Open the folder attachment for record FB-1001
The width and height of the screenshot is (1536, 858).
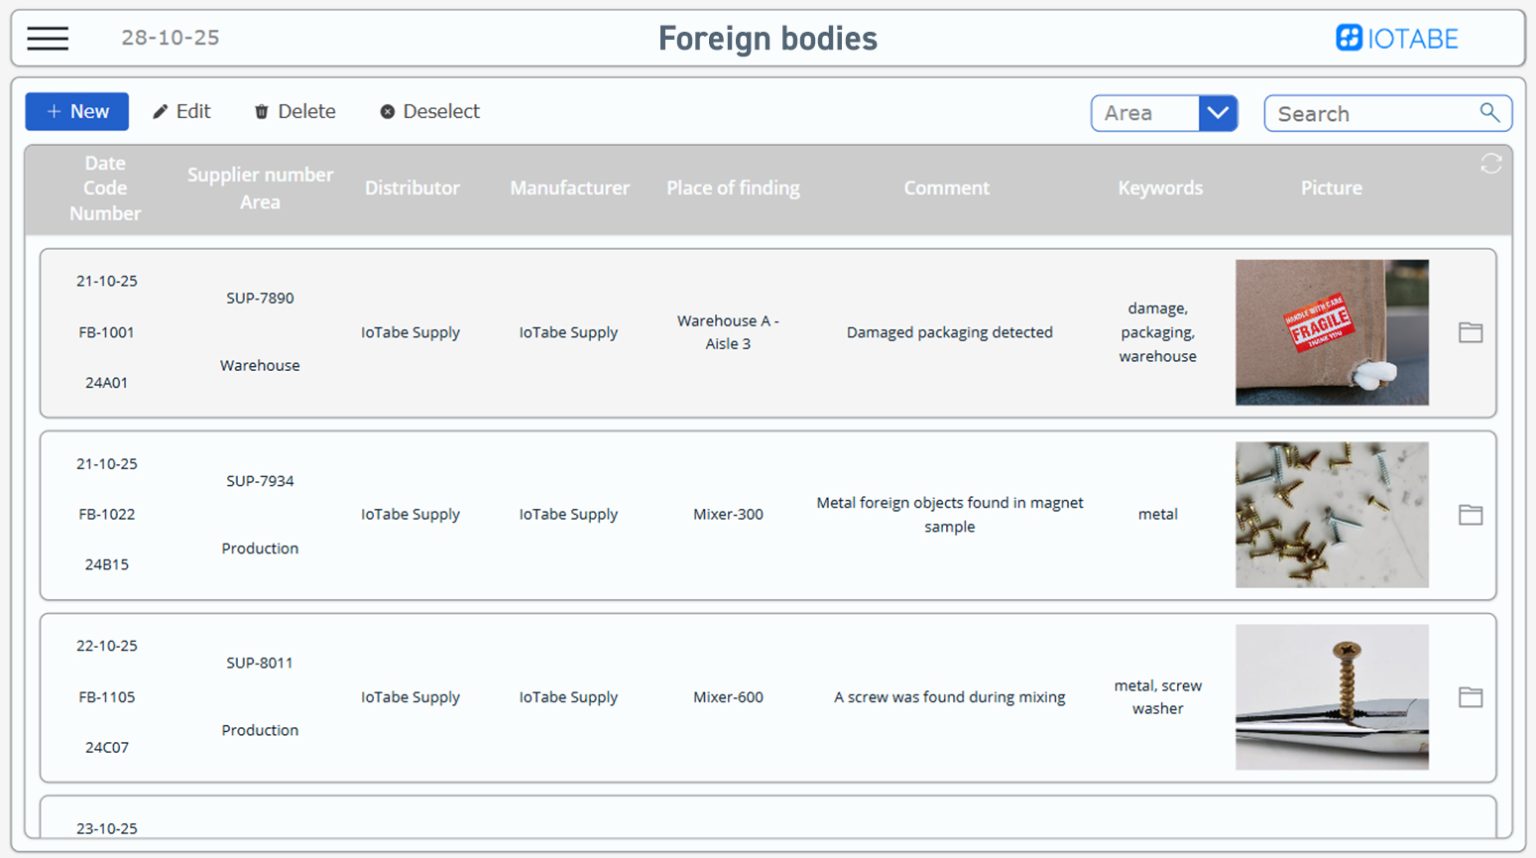click(x=1470, y=332)
